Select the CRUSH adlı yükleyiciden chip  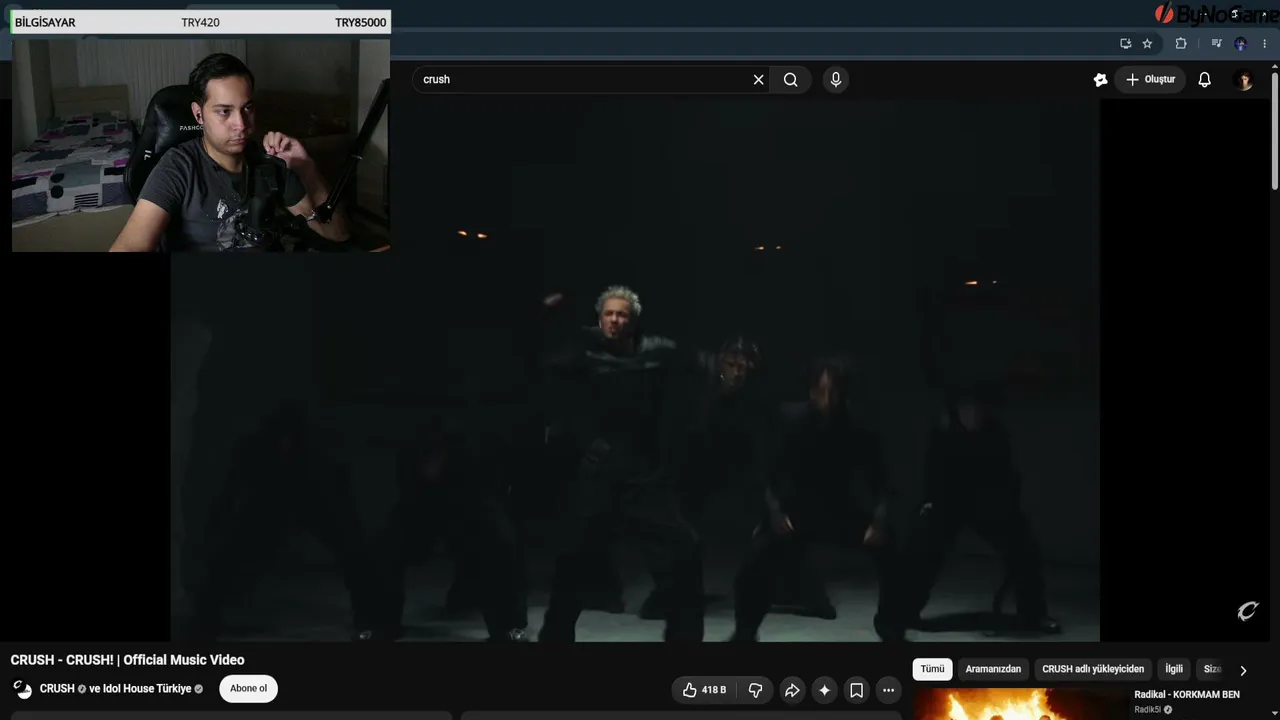point(1093,669)
